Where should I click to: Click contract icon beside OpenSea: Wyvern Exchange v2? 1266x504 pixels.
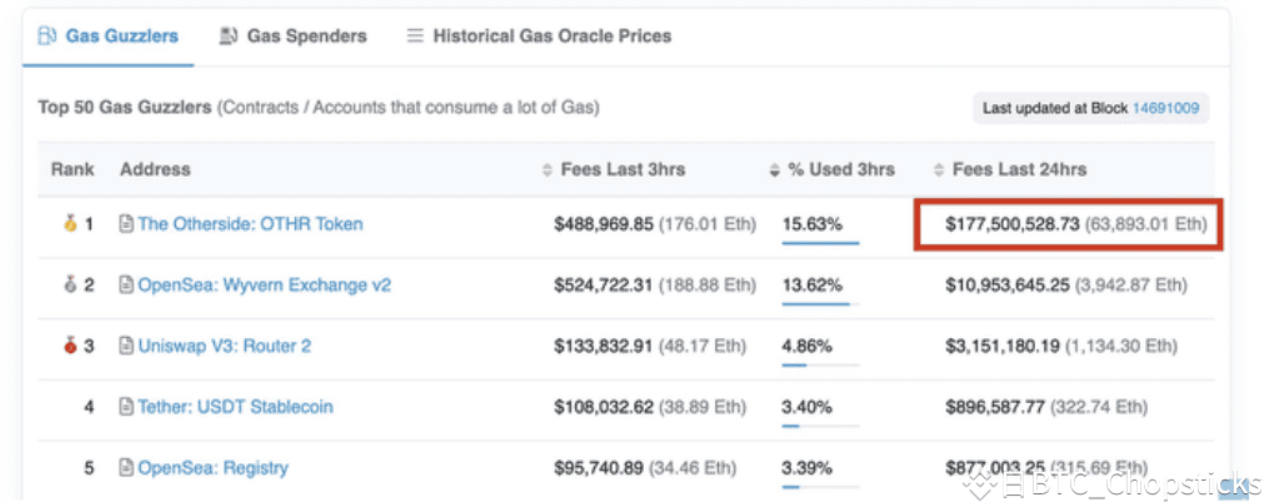(x=126, y=285)
